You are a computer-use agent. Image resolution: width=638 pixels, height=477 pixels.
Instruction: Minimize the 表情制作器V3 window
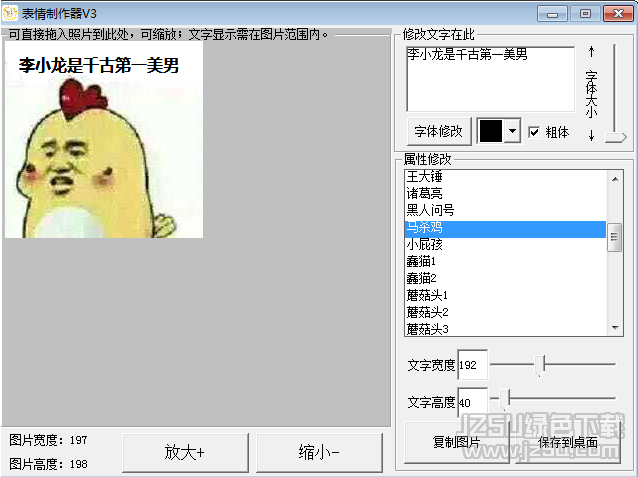[x=552, y=14]
